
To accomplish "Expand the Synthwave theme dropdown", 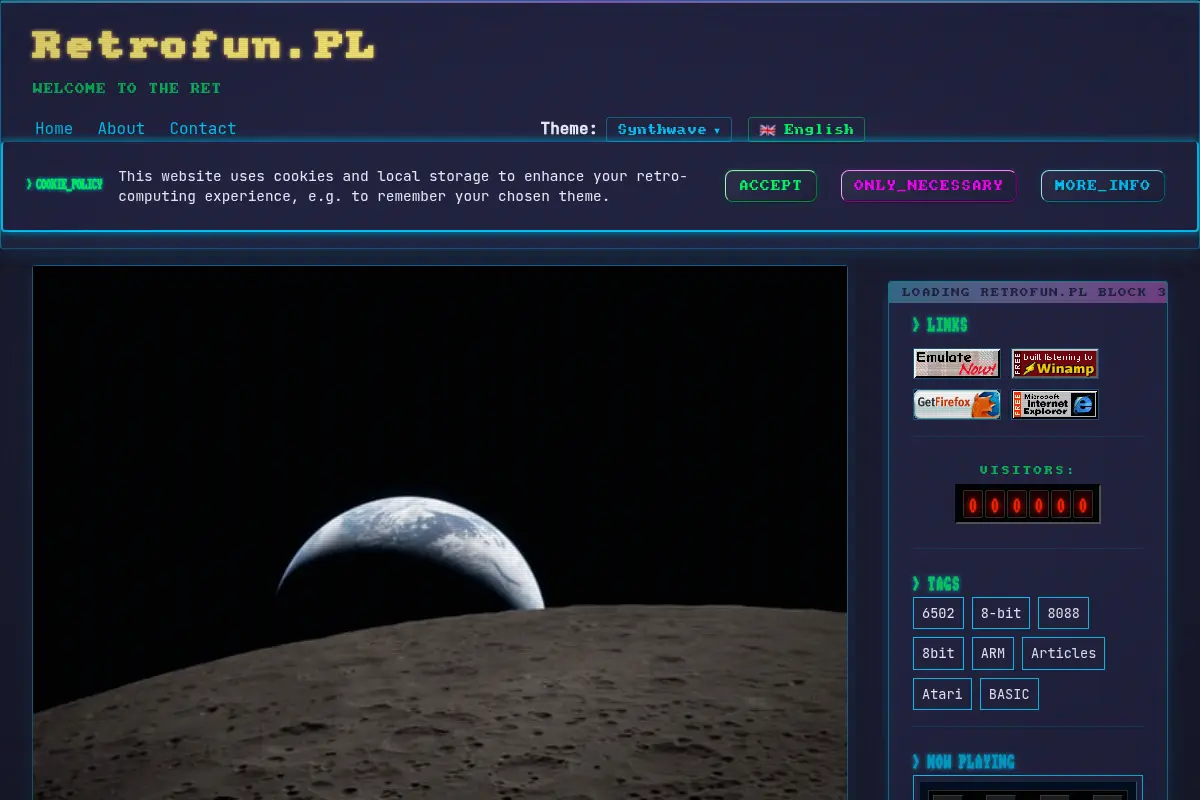I will click(x=669, y=129).
